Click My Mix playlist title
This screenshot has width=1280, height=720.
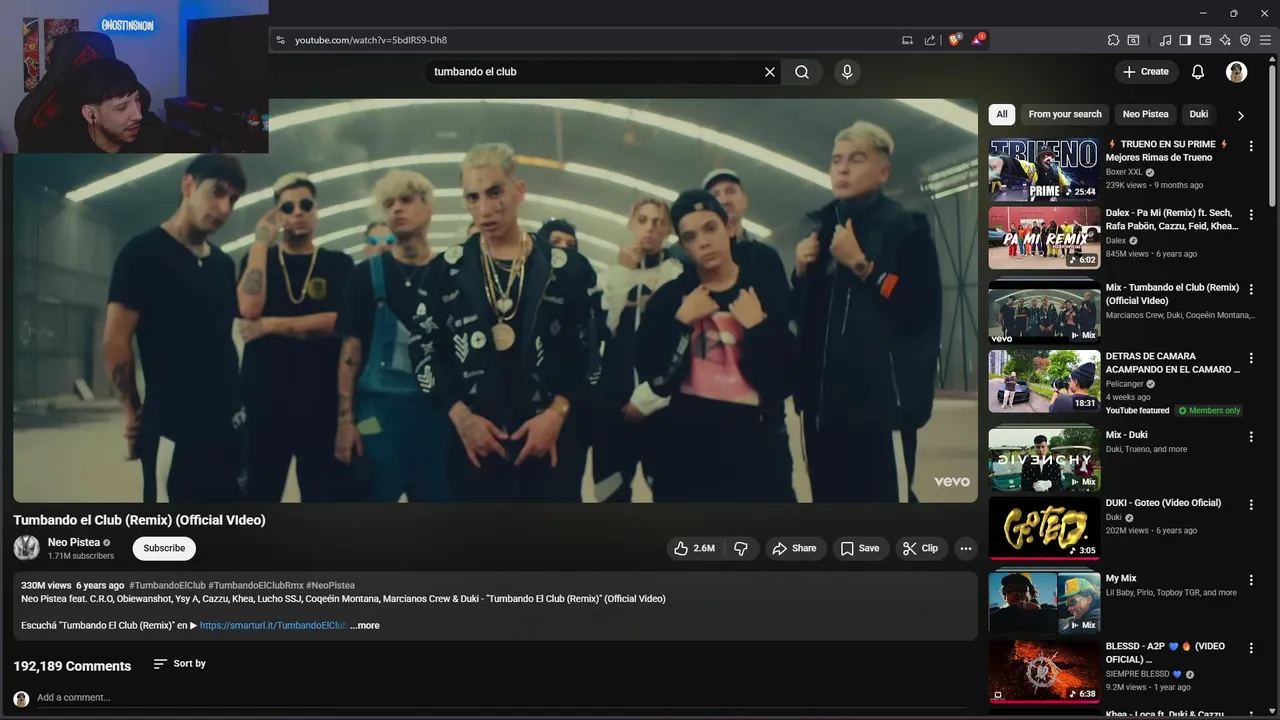point(1121,578)
